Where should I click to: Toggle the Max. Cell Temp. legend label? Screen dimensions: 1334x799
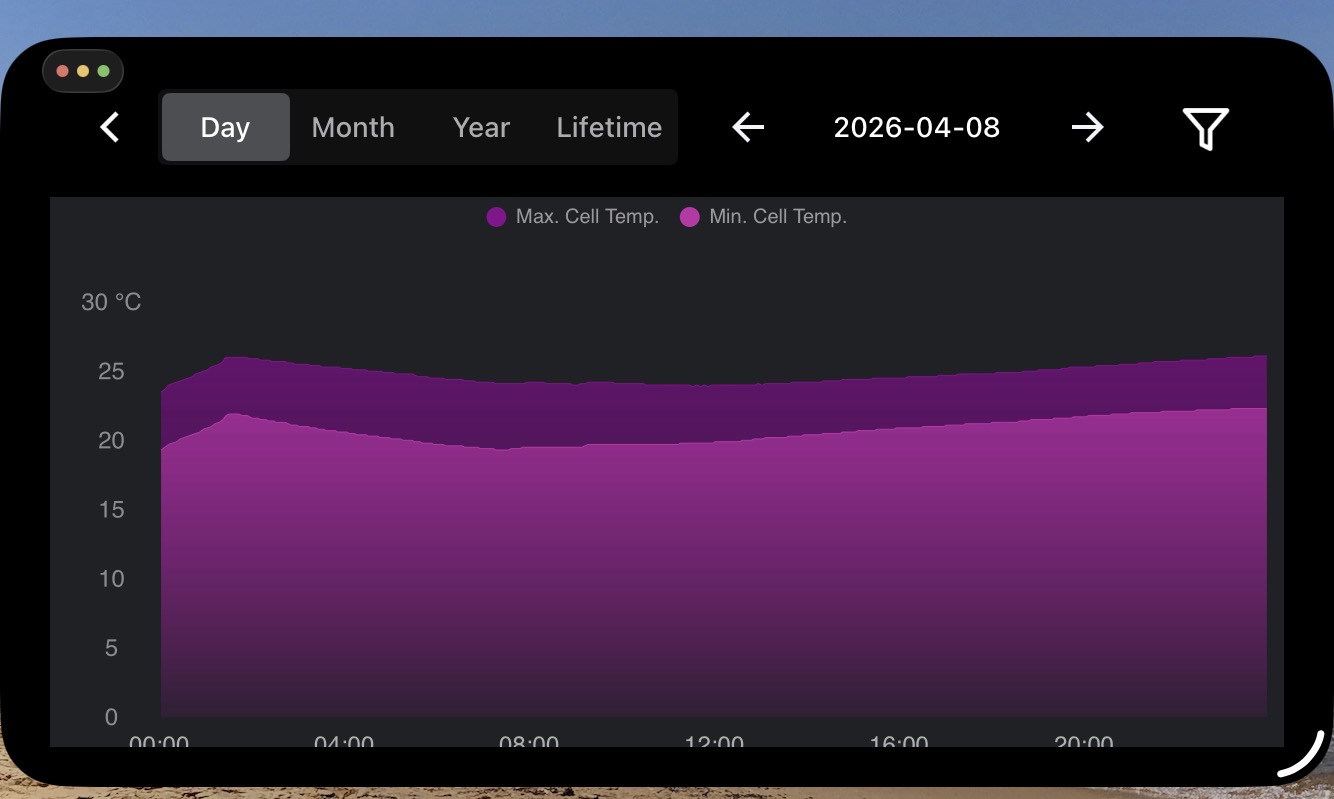pyautogui.click(x=587, y=217)
